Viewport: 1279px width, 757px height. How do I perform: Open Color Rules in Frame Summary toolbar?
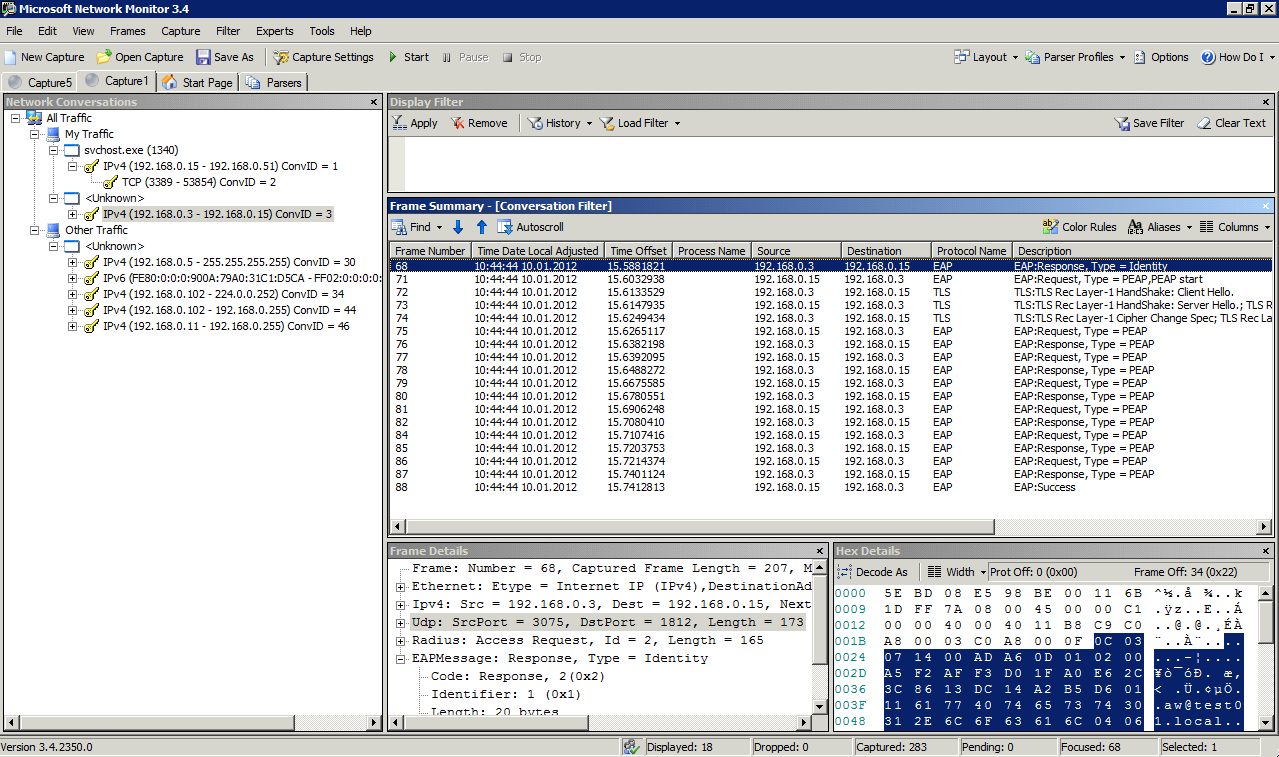[x=1079, y=227]
